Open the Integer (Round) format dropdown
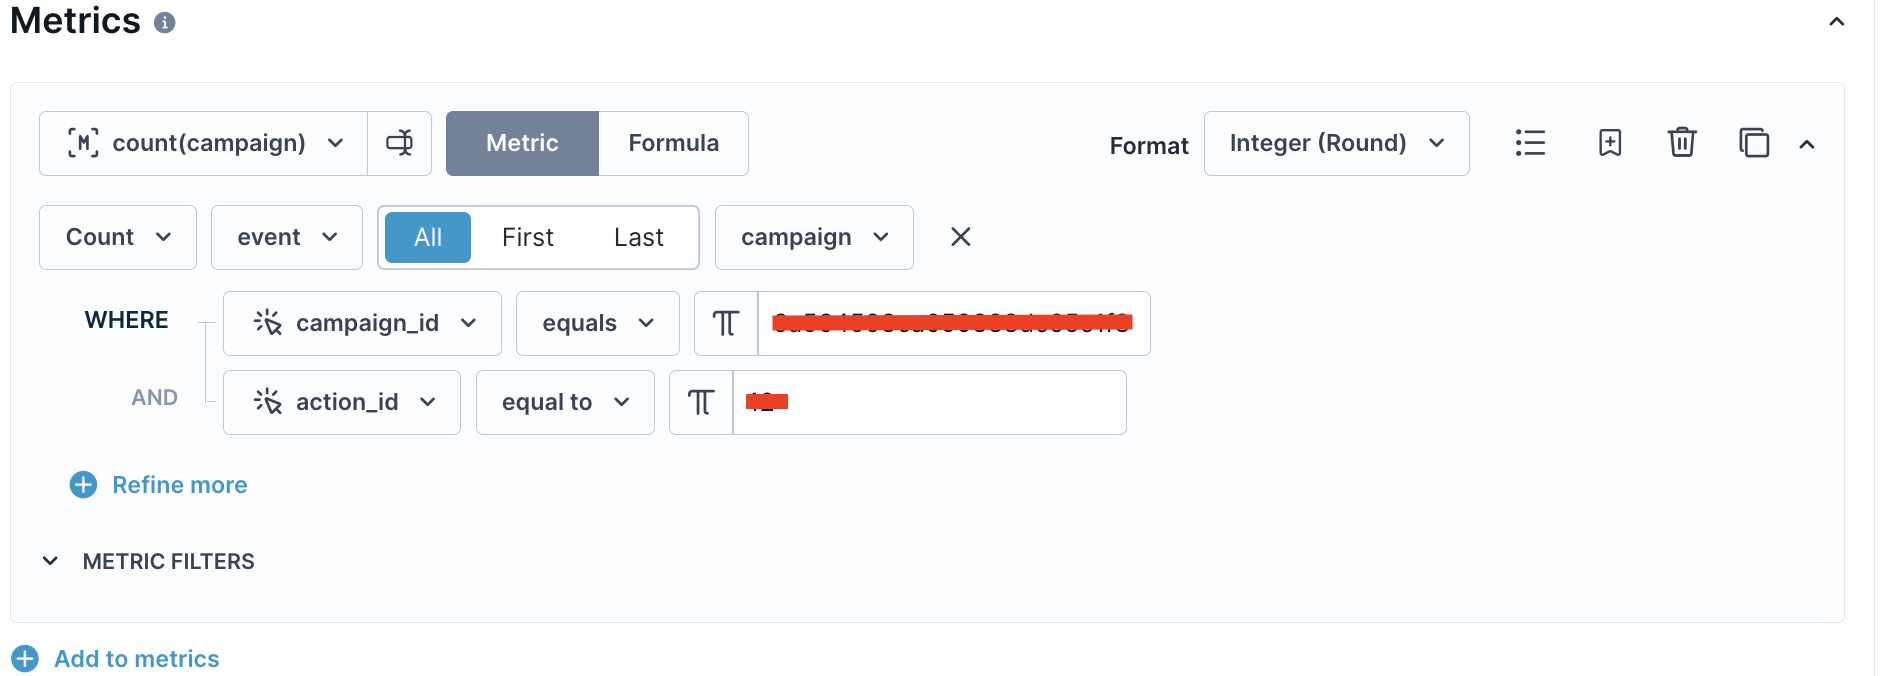The width and height of the screenshot is (1884, 676). 1337,143
